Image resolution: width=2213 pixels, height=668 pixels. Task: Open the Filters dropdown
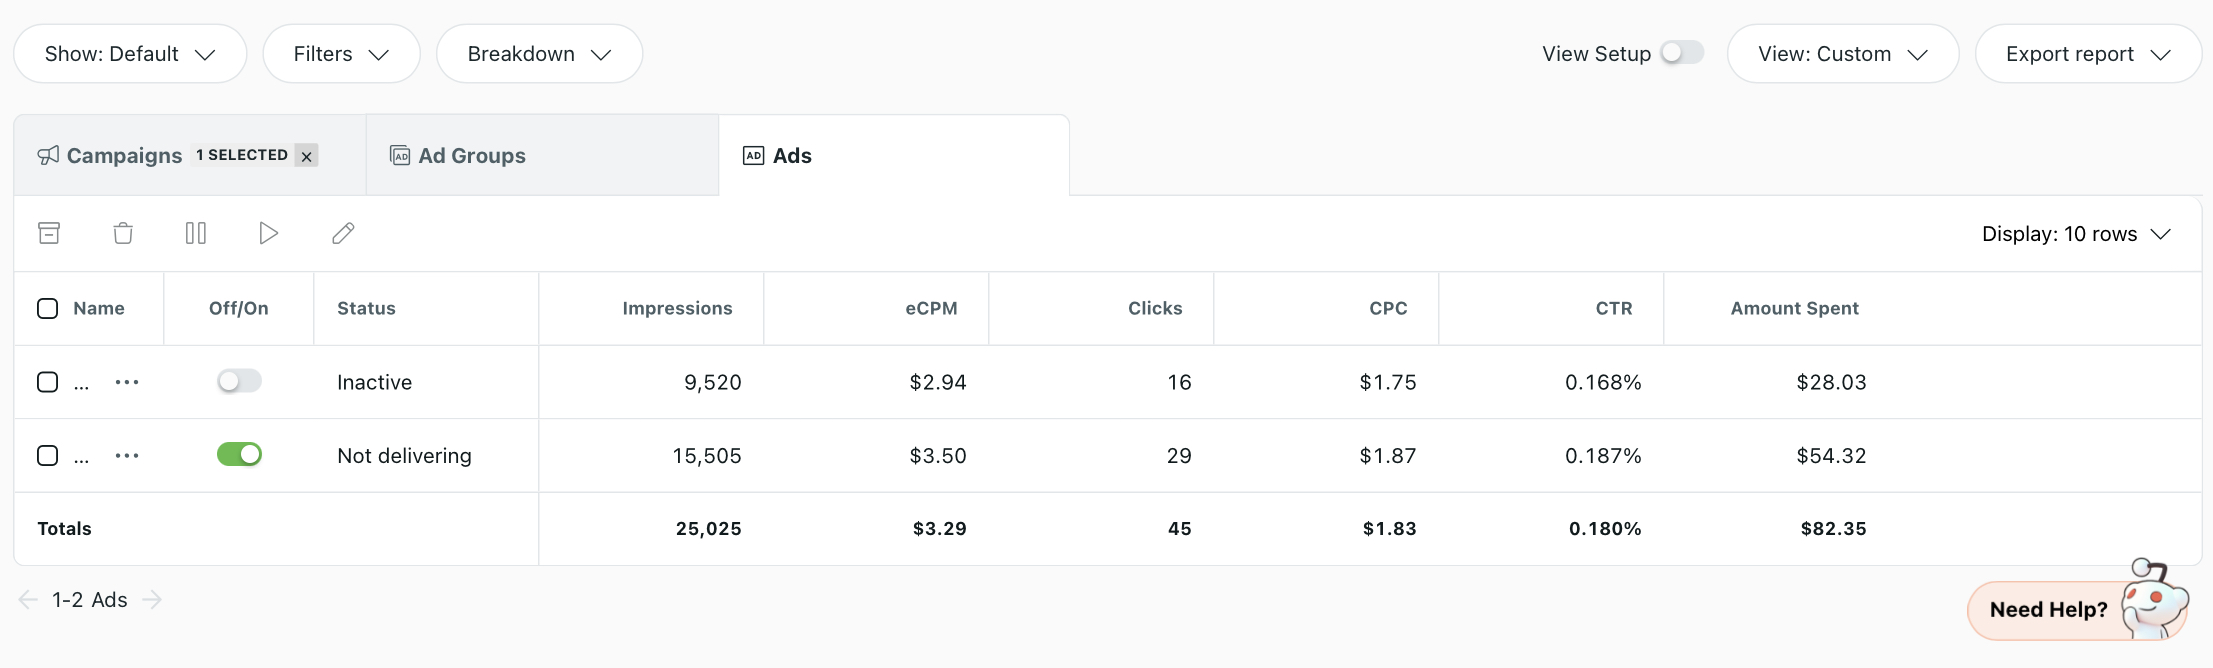[x=341, y=54]
